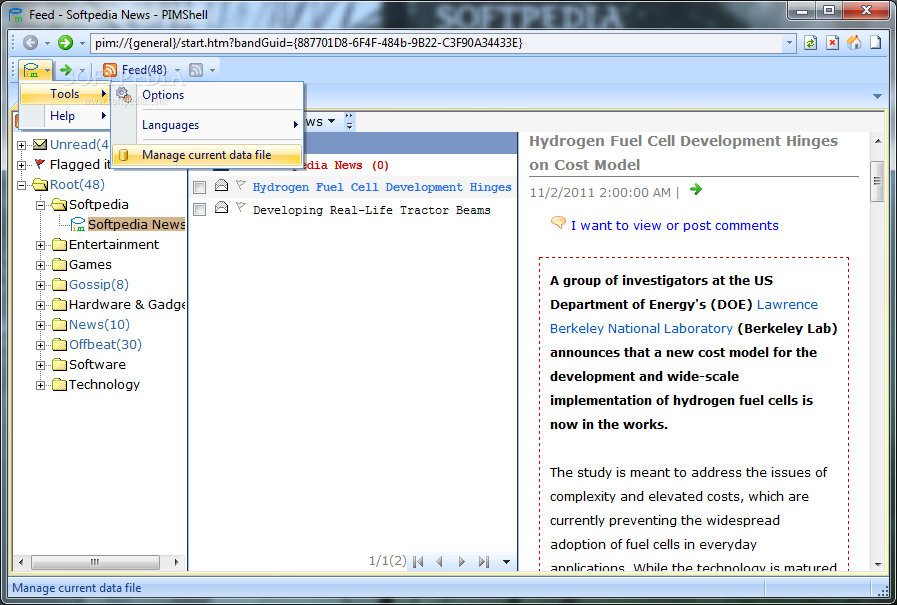This screenshot has width=897, height=605.
Task: Click the article pane vertical scrollbar thumb
Action: 877,181
